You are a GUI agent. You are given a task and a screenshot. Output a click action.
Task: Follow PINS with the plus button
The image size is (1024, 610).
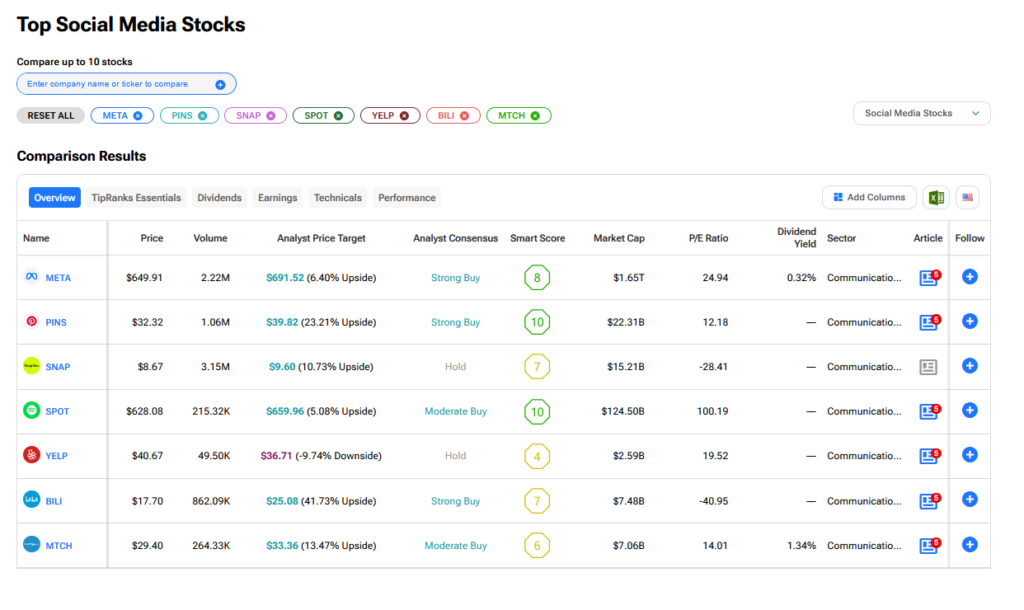point(970,321)
